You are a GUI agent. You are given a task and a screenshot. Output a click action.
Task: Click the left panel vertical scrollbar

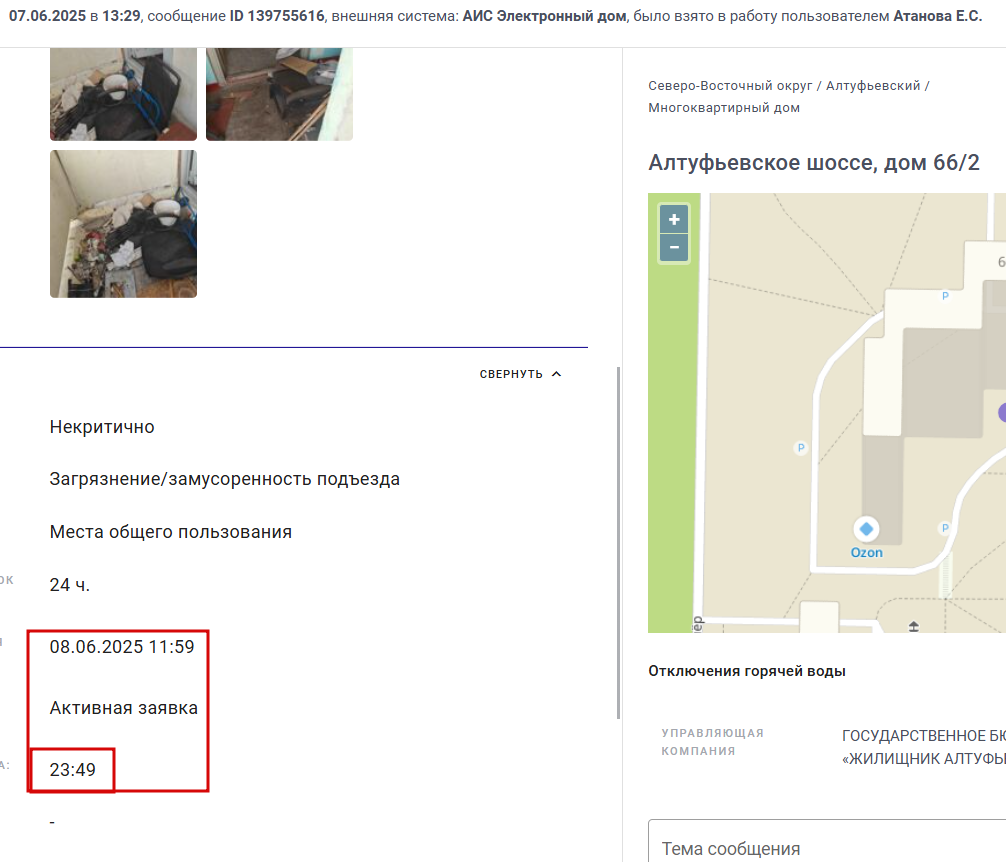click(618, 543)
